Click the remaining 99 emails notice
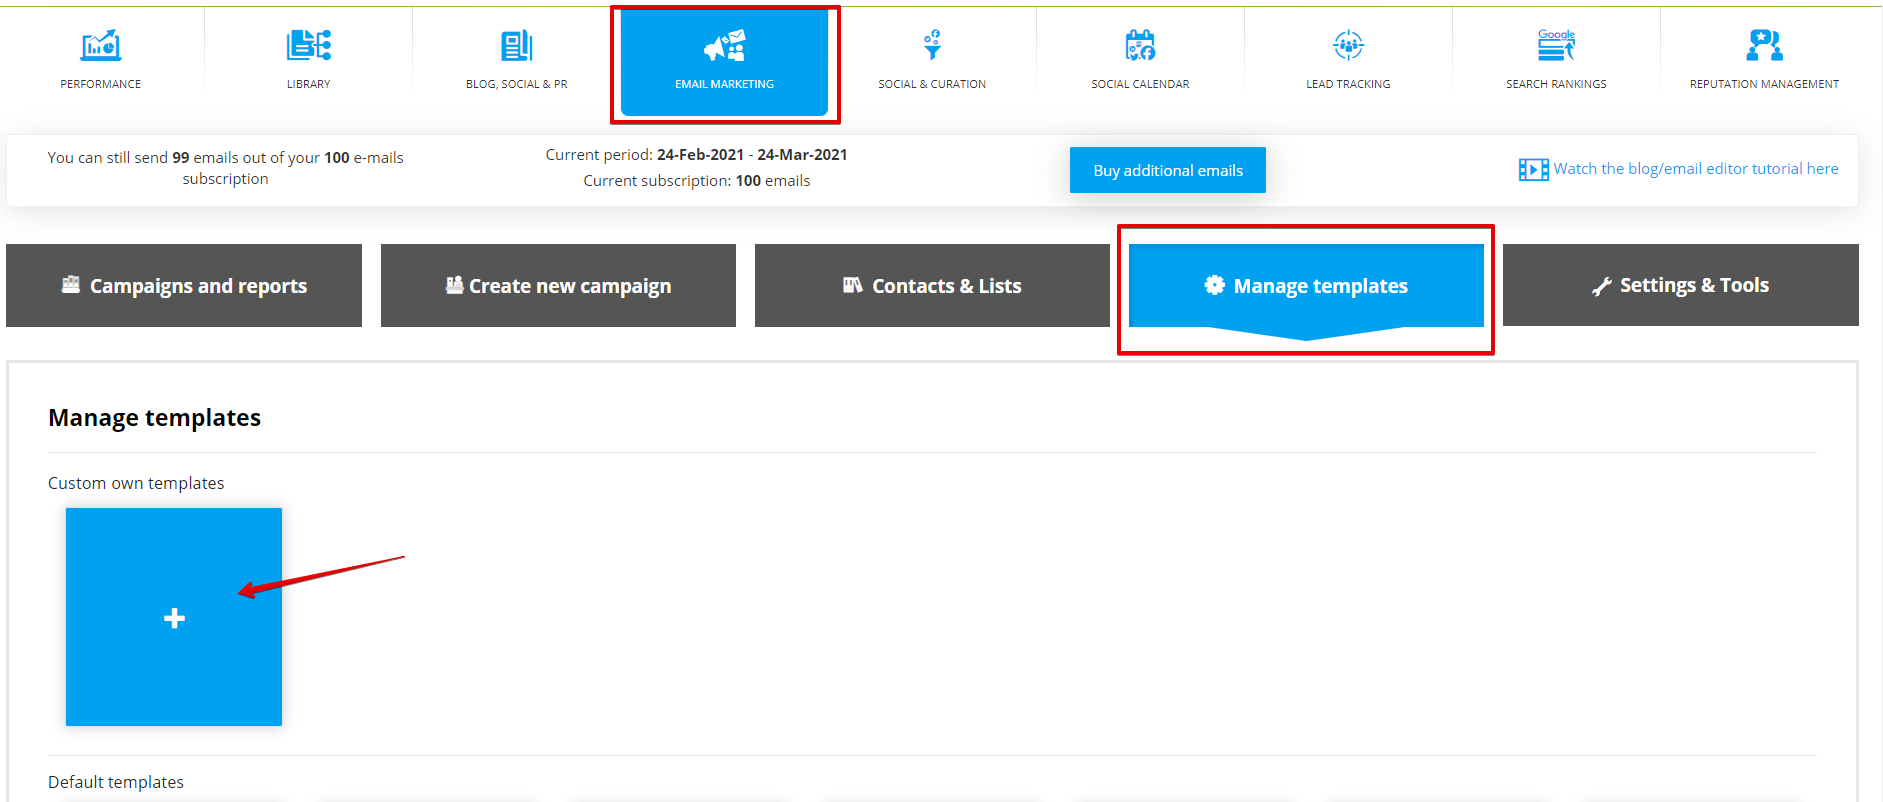Viewport: 1883px width, 802px height. tap(225, 168)
